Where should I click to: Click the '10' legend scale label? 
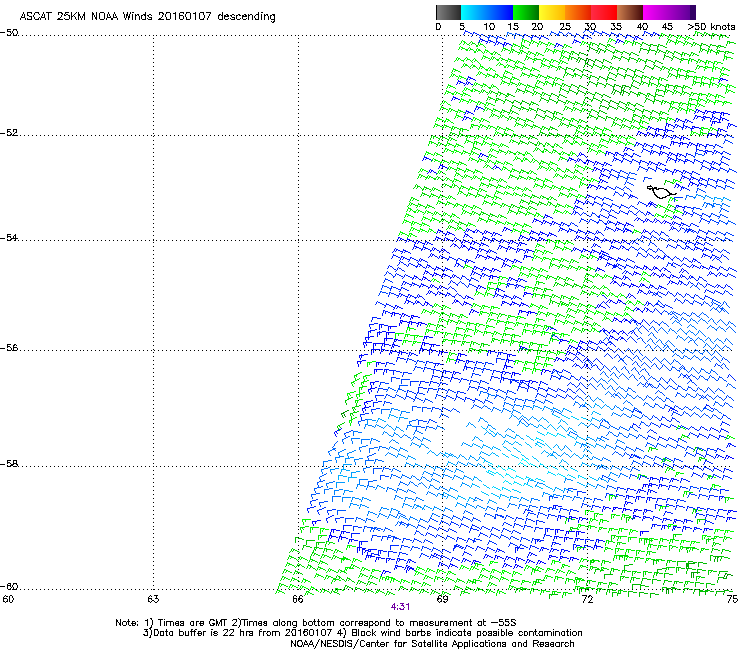coord(489,27)
